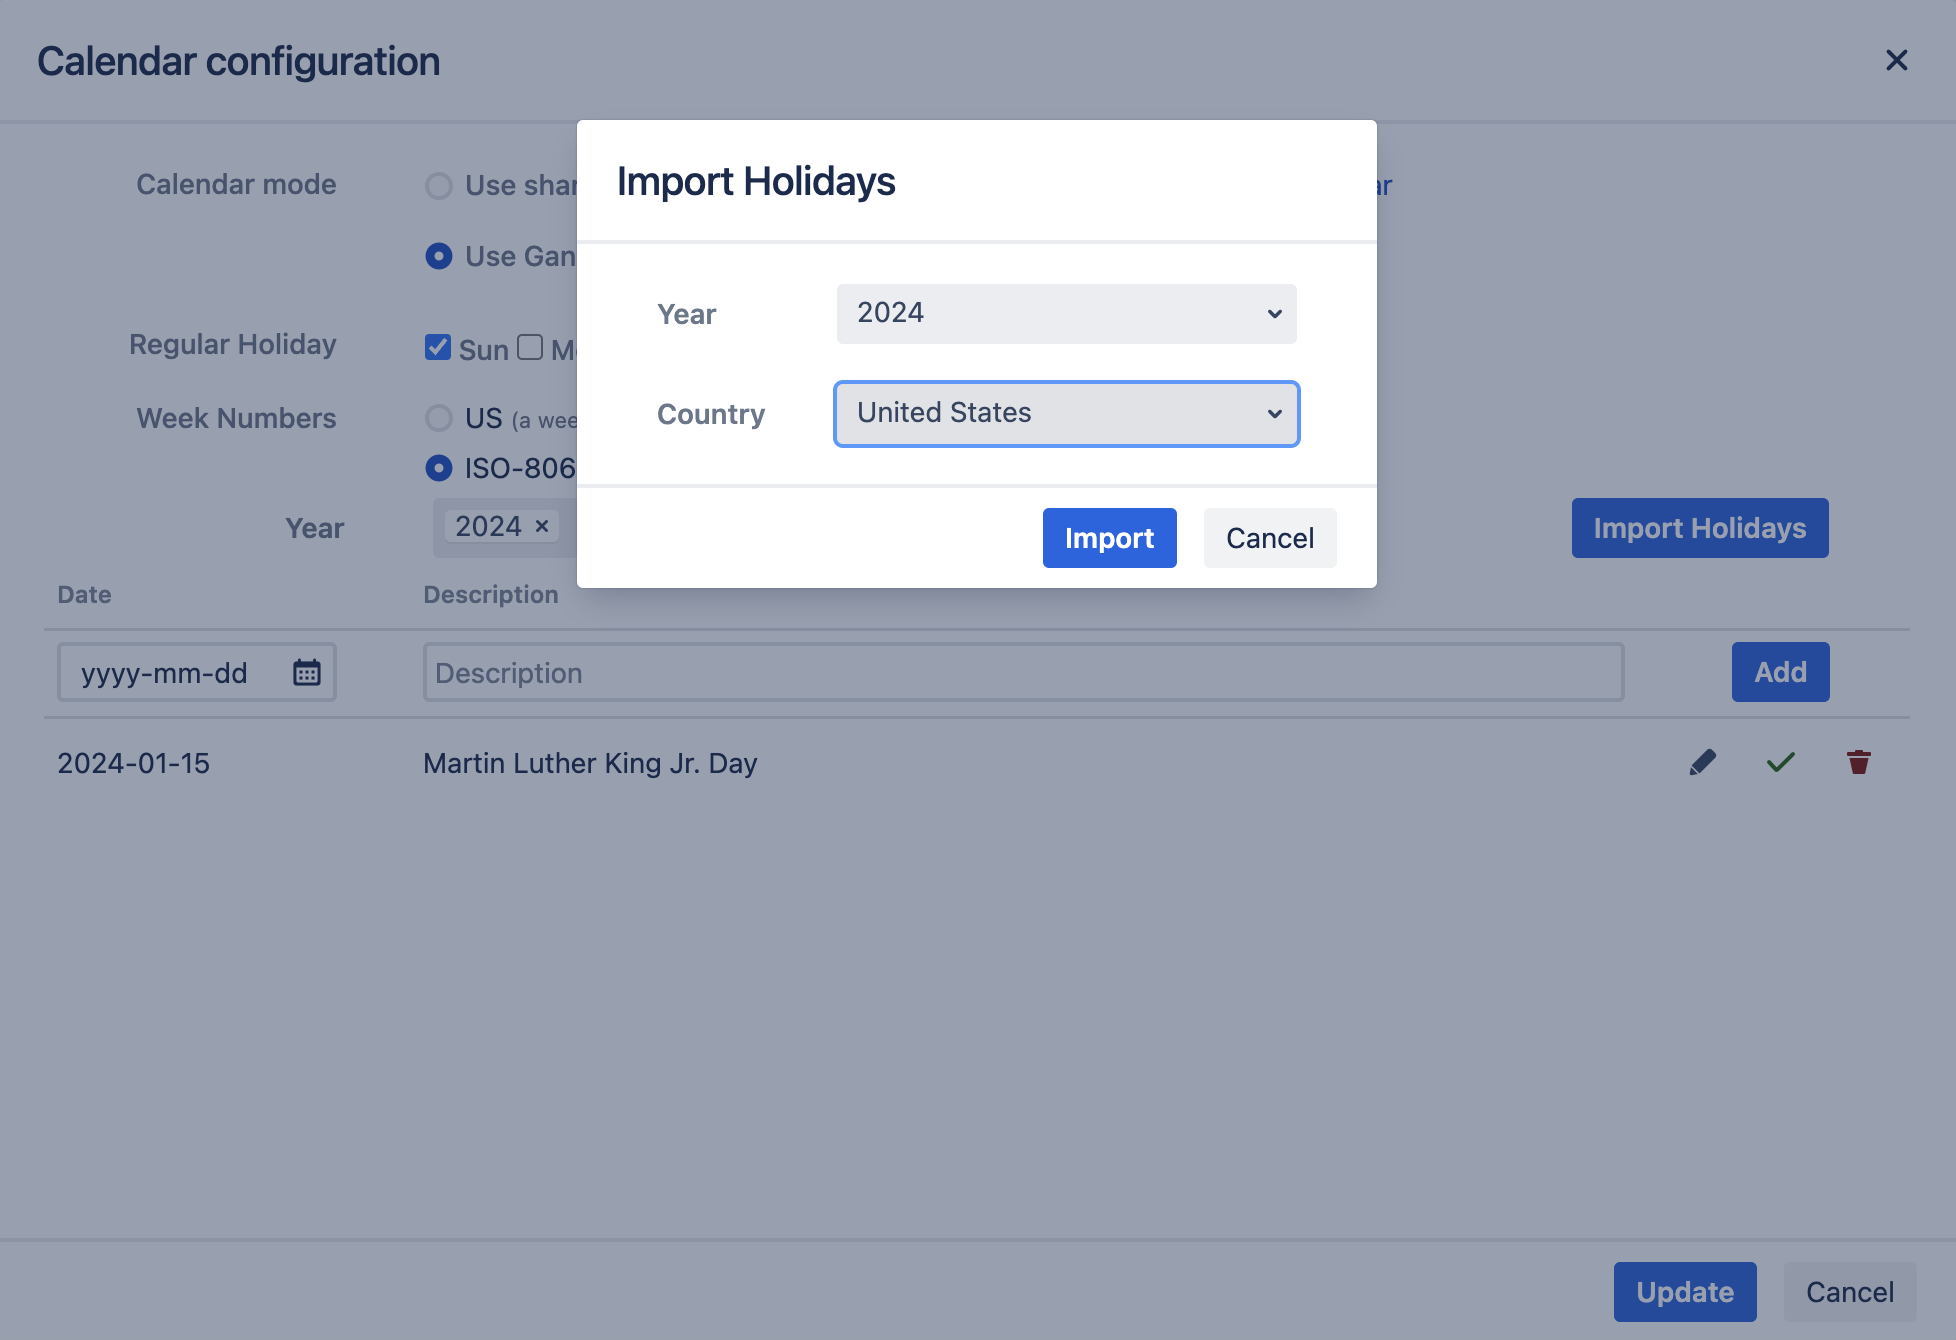
Task: Open the date picker calendar icon
Action: pos(307,672)
